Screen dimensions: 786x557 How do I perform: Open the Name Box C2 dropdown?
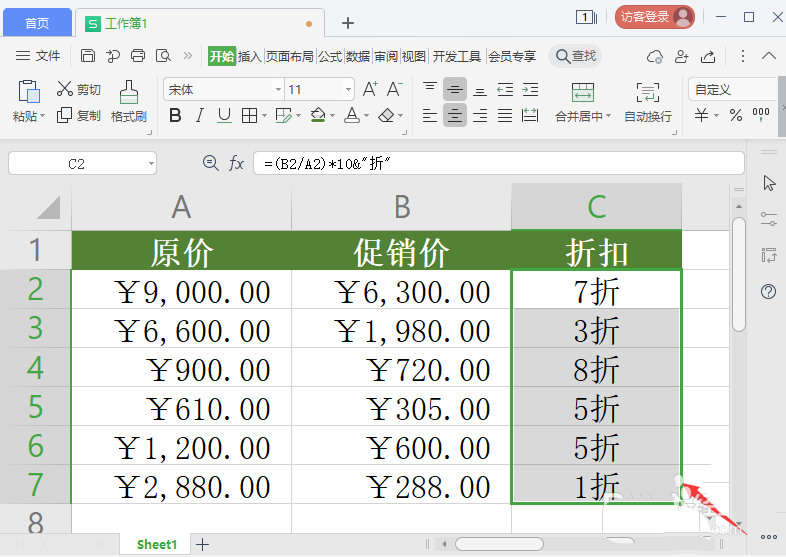pos(151,163)
